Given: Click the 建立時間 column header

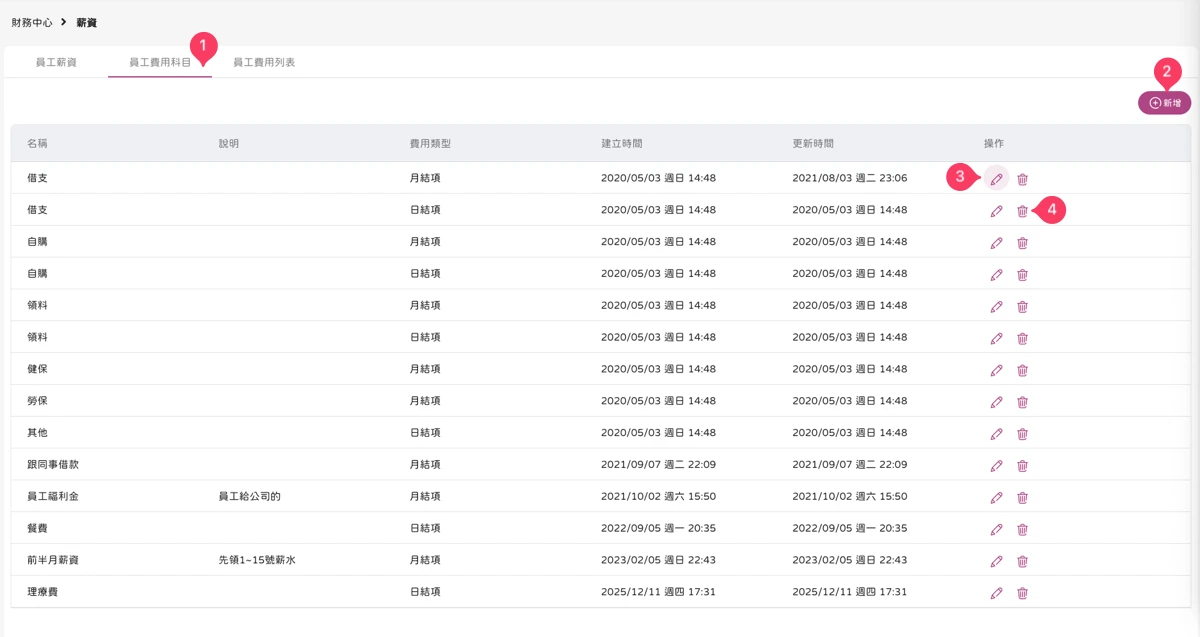Looking at the screenshot, I should point(621,144).
